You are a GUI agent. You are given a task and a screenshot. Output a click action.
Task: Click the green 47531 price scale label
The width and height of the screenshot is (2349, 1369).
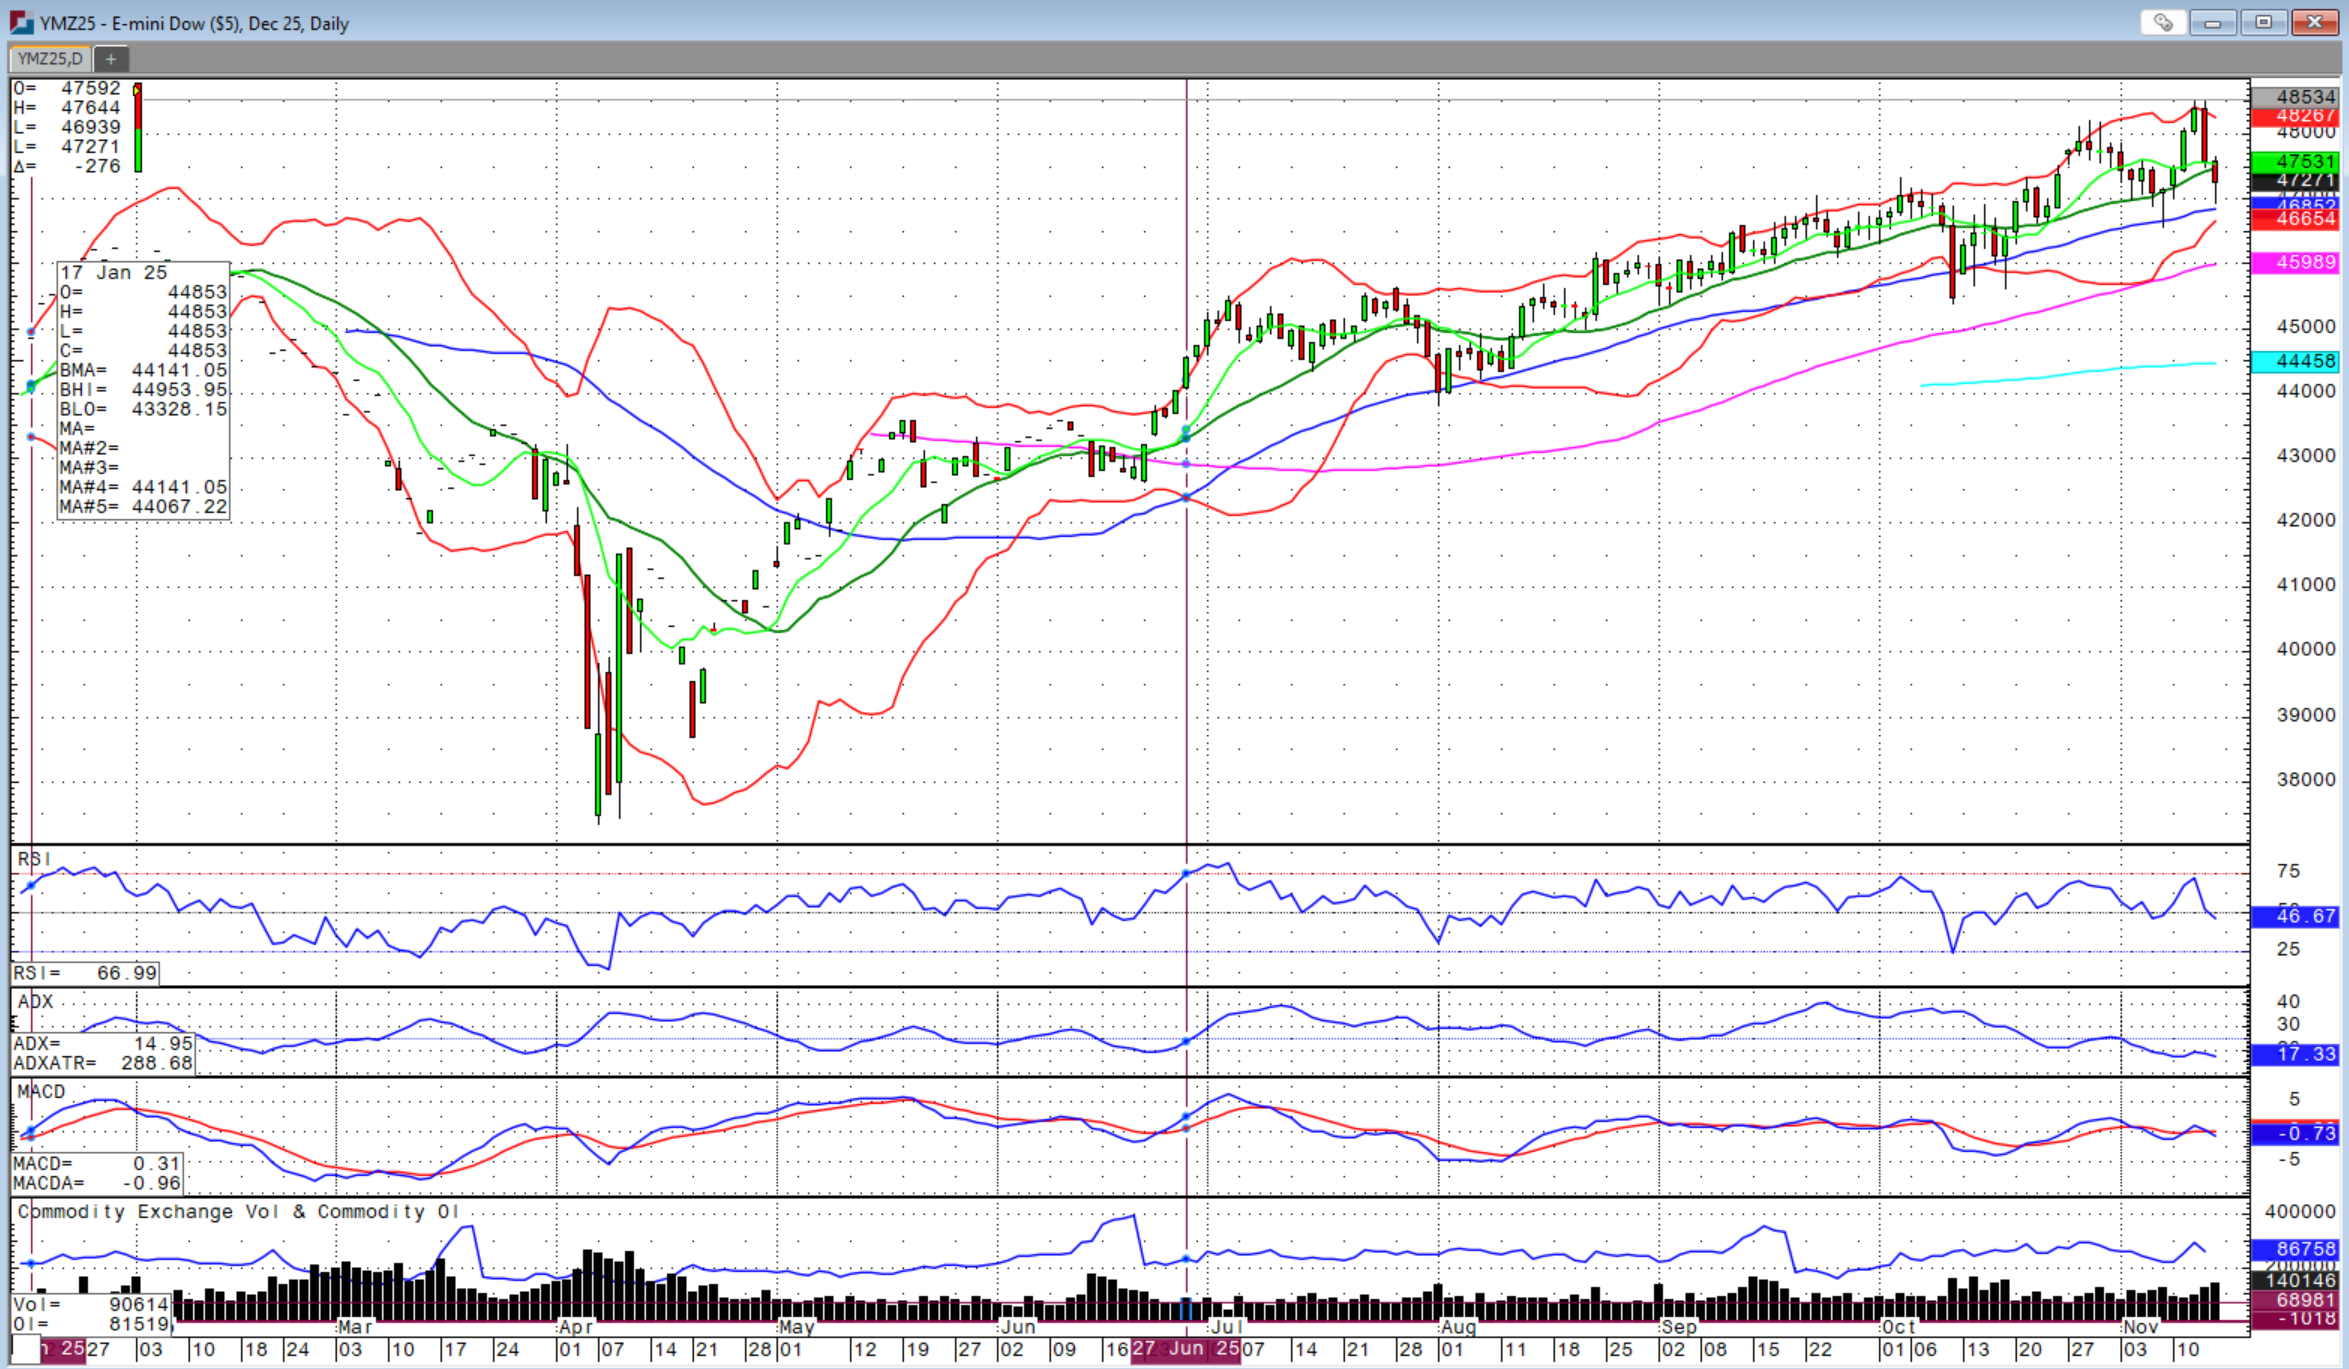click(2295, 161)
